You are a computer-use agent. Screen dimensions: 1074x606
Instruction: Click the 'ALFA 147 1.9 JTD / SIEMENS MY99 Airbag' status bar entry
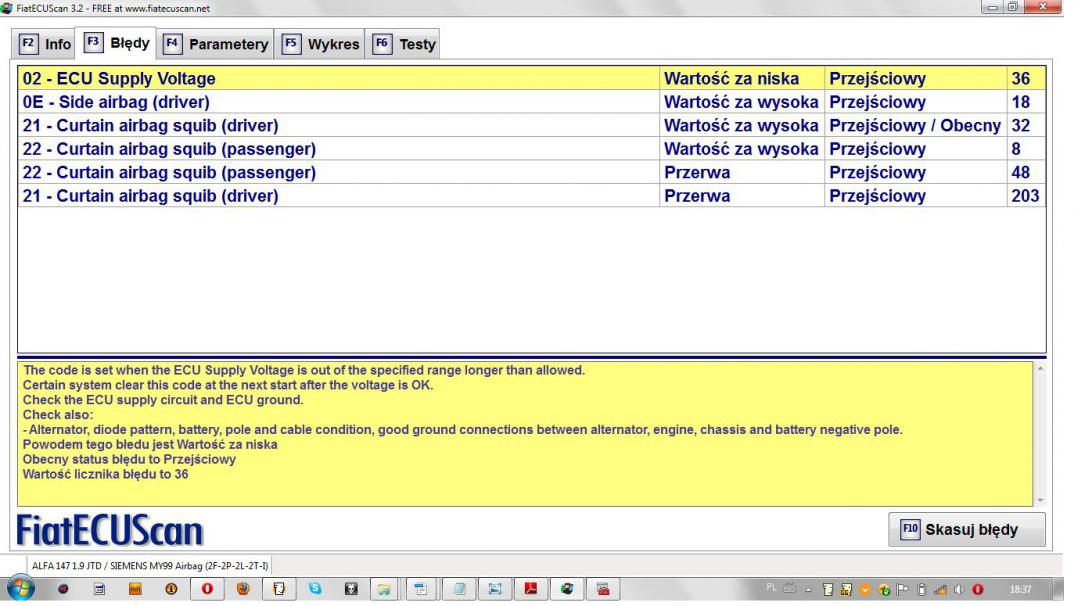tap(150, 566)
